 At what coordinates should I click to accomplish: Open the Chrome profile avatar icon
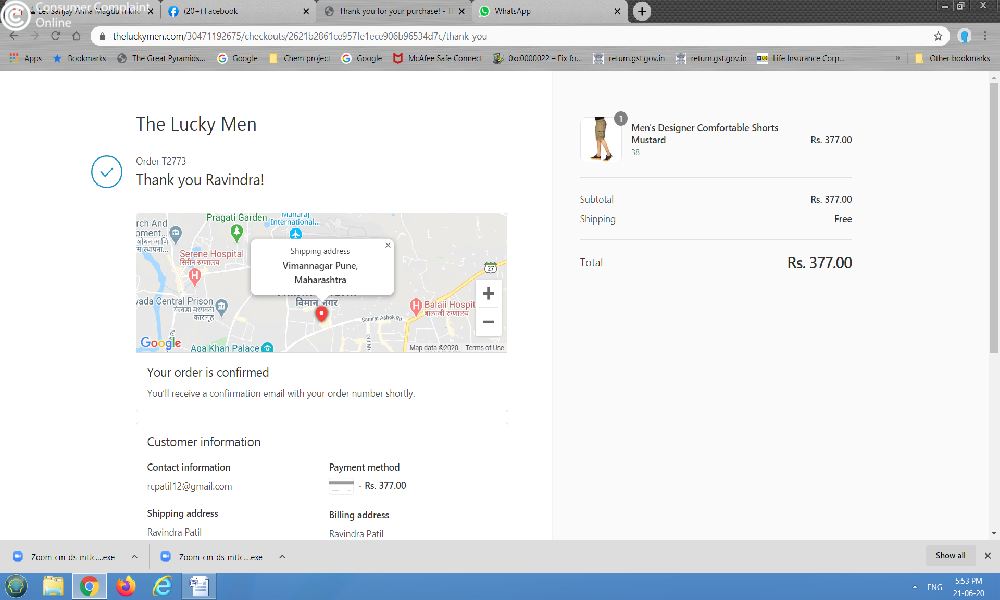964,36
